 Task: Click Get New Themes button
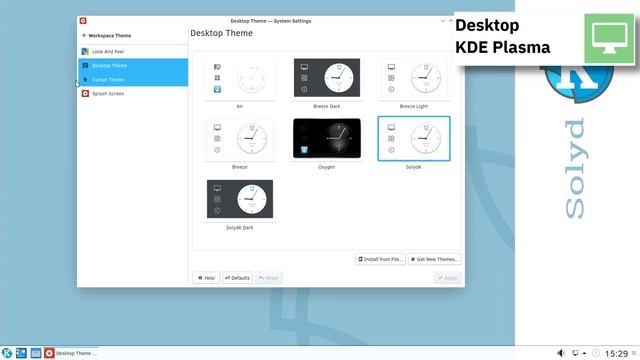435,259
